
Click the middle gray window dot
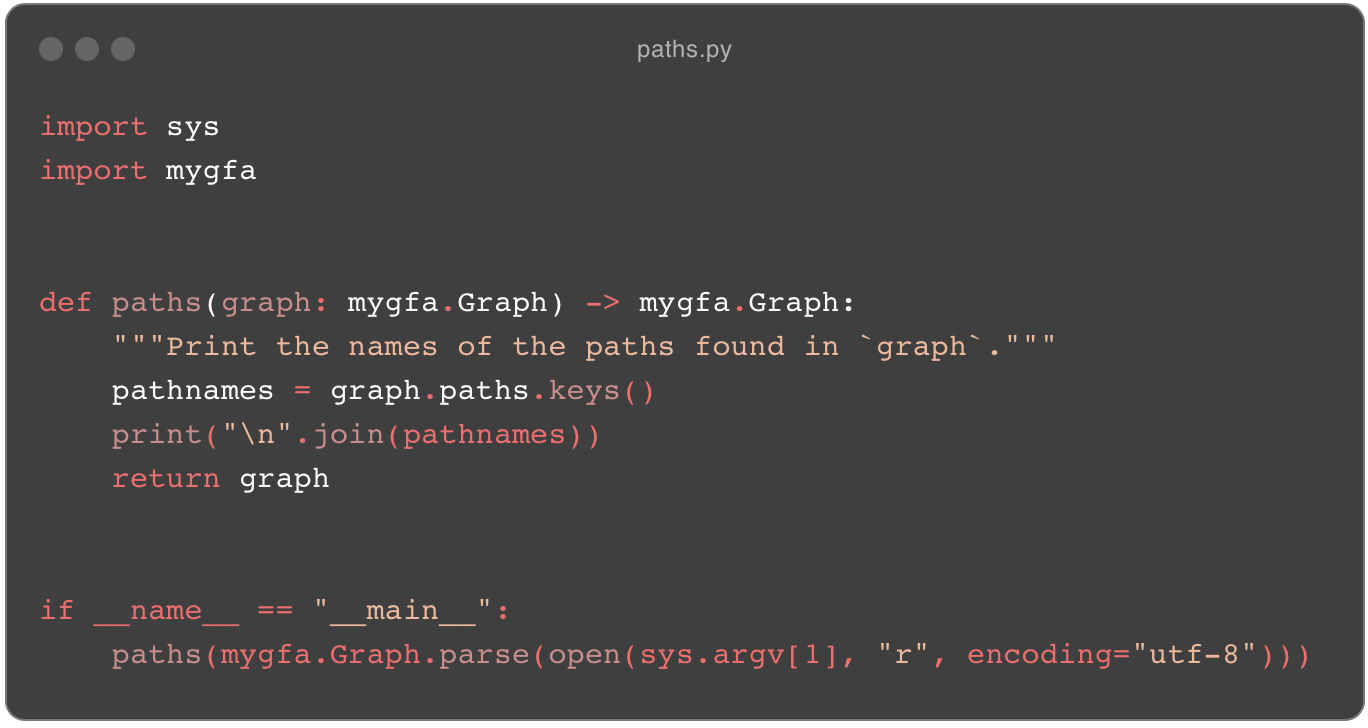(x=87, y=49)
